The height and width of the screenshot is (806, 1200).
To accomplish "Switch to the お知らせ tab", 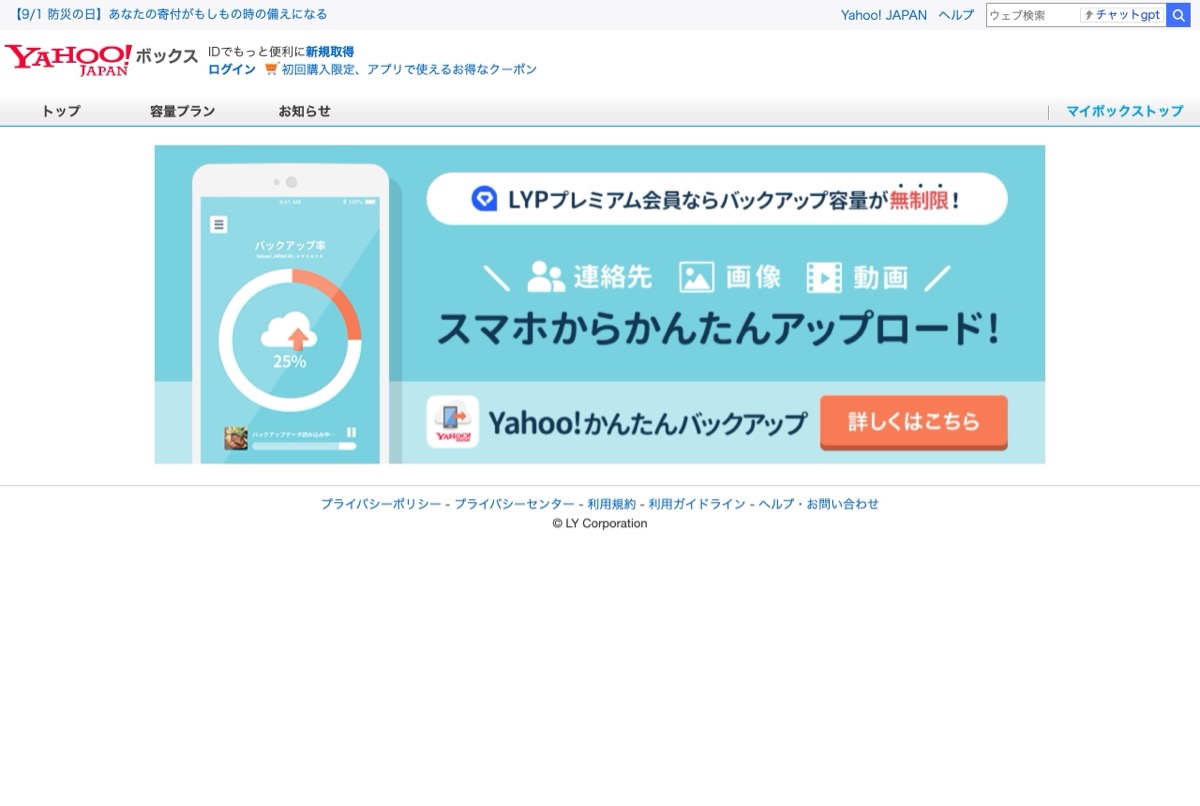I will click(x=304, y=111).
